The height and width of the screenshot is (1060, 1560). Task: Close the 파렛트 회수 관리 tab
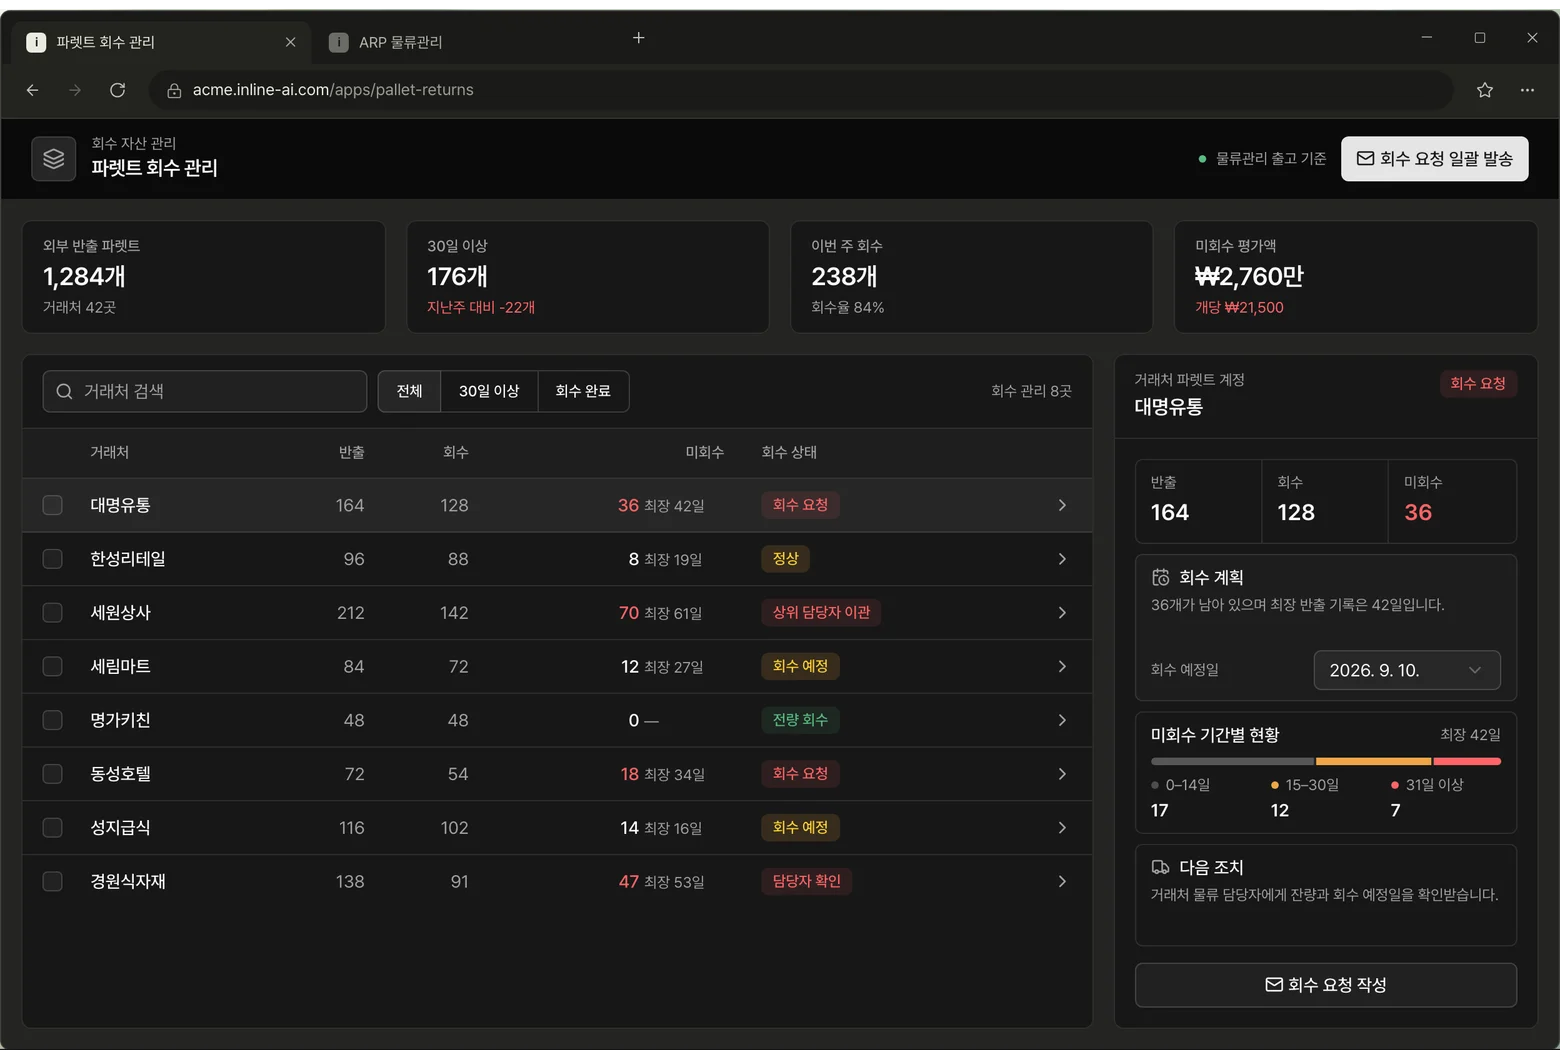click(x=290, y=42)
